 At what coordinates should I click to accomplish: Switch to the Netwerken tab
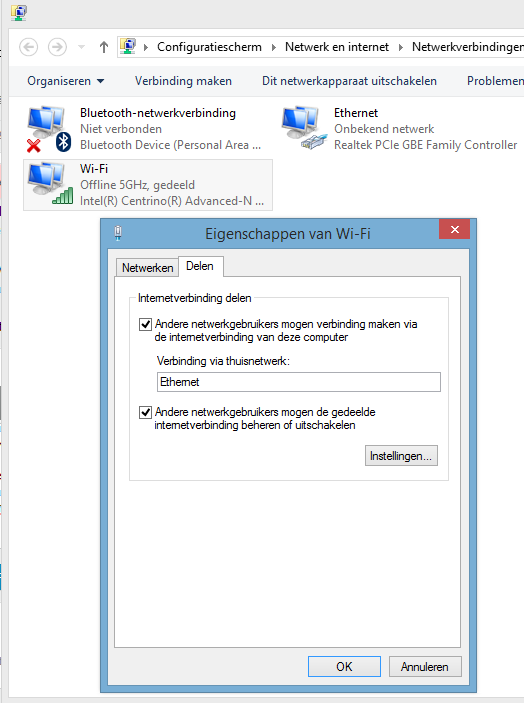147,268
